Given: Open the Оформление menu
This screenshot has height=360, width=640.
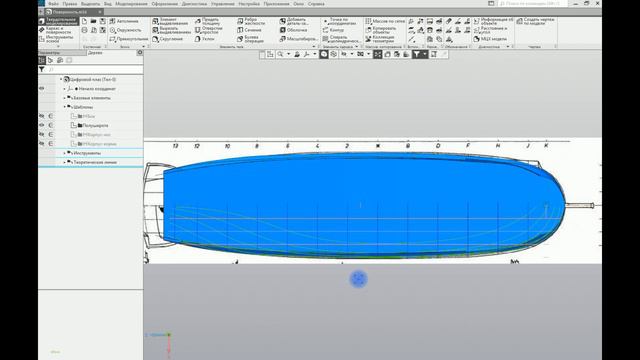Looking at the screenshot, I should [164, 4].
